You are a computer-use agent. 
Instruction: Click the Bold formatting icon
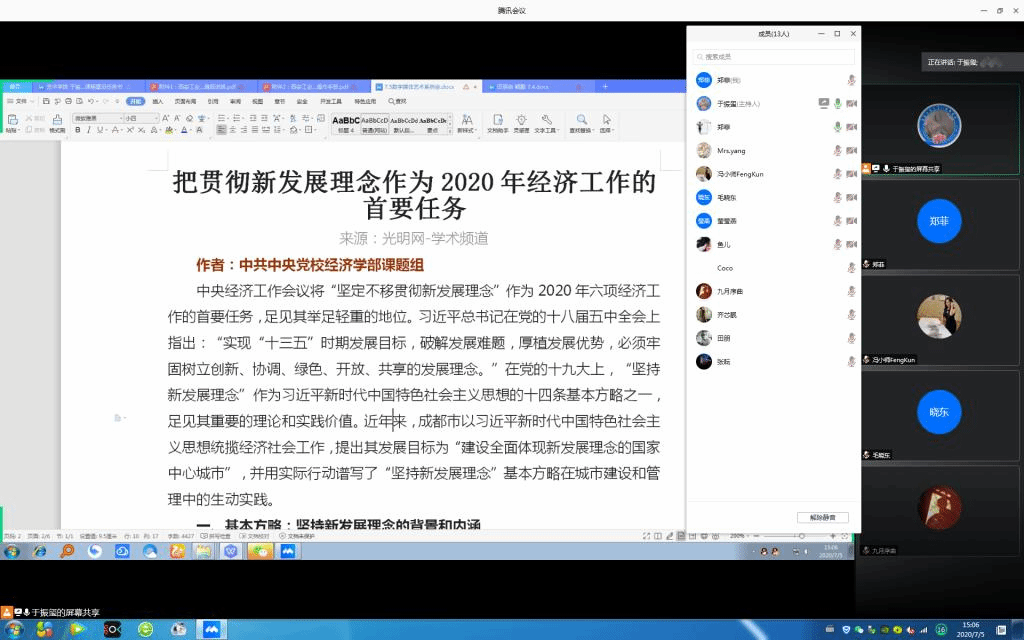pos(78,130)
